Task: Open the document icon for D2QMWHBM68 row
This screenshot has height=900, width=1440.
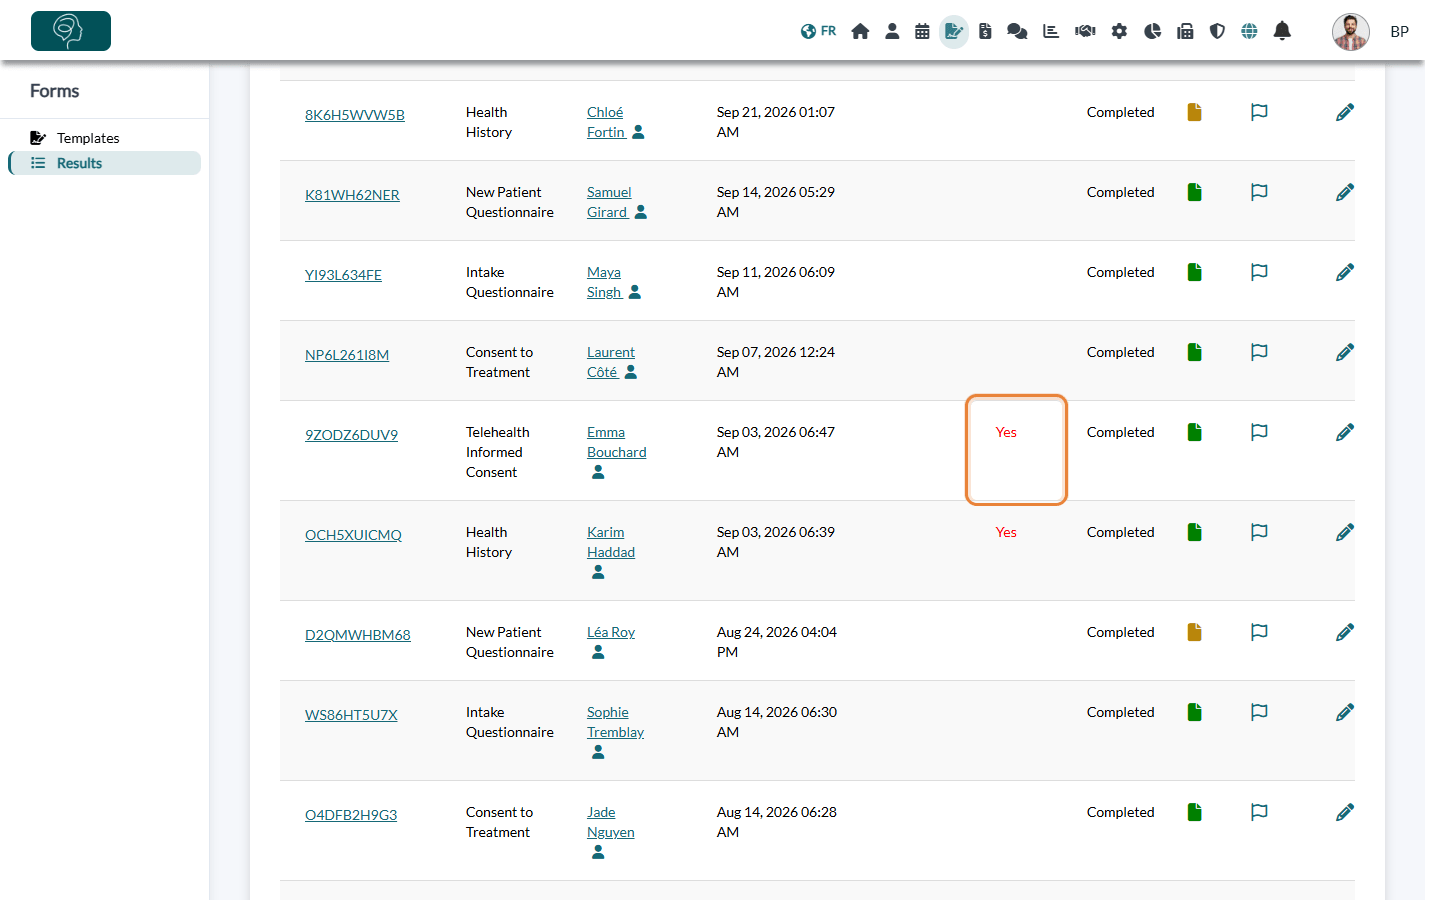Action: (1194, 632)
